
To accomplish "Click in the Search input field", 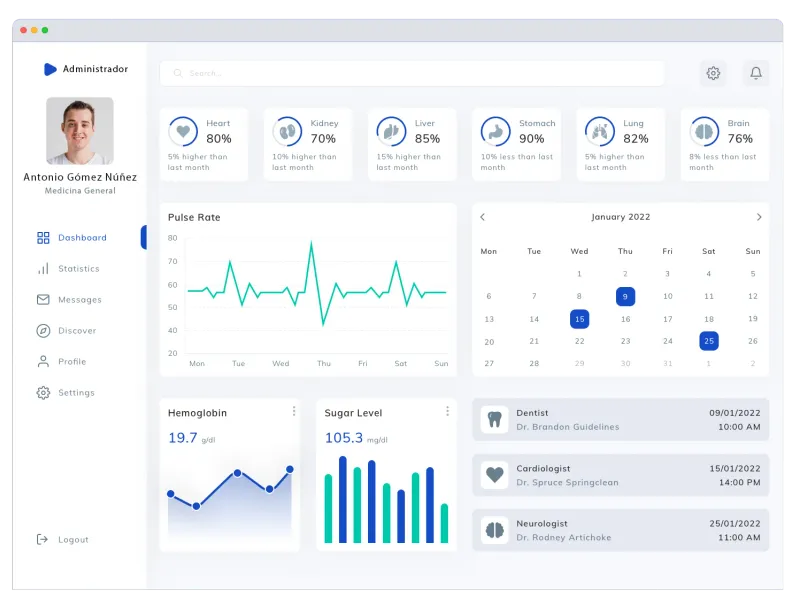I will click(412, 73).
